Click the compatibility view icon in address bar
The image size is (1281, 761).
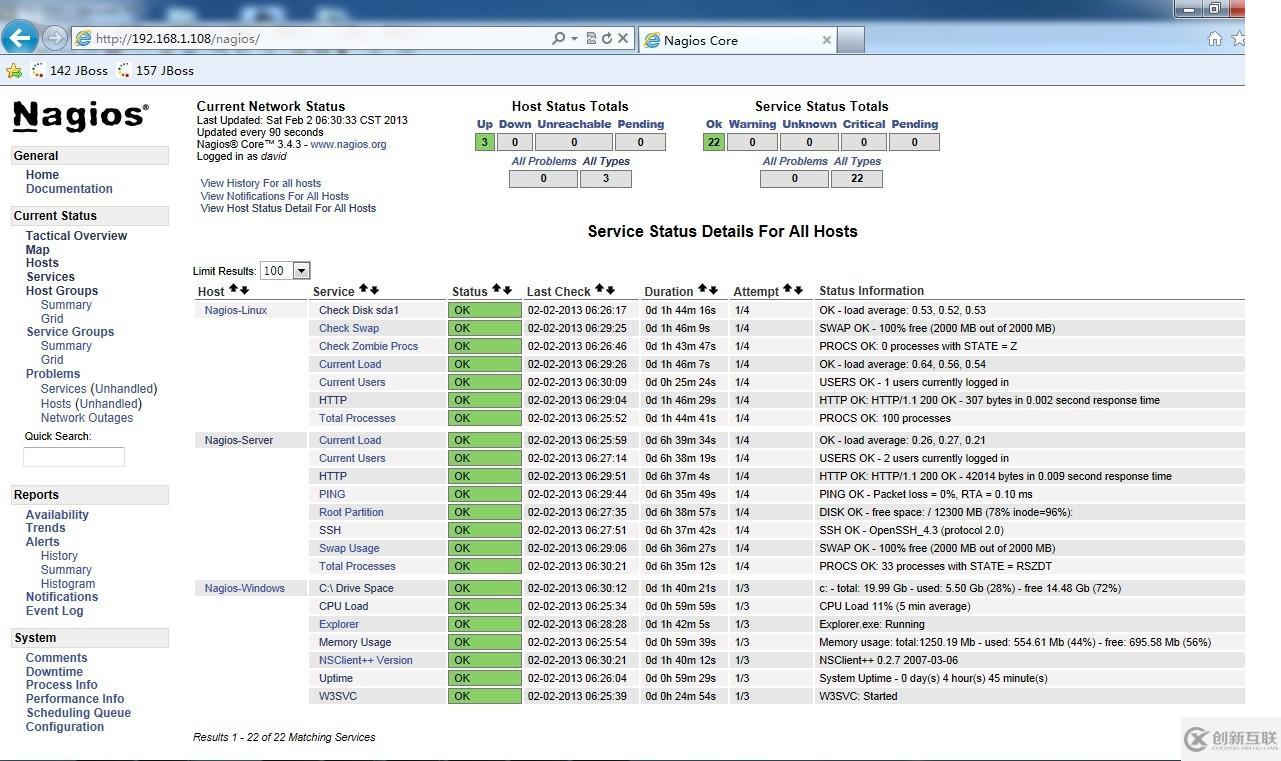pyautogui.click(x=591, y=38)
